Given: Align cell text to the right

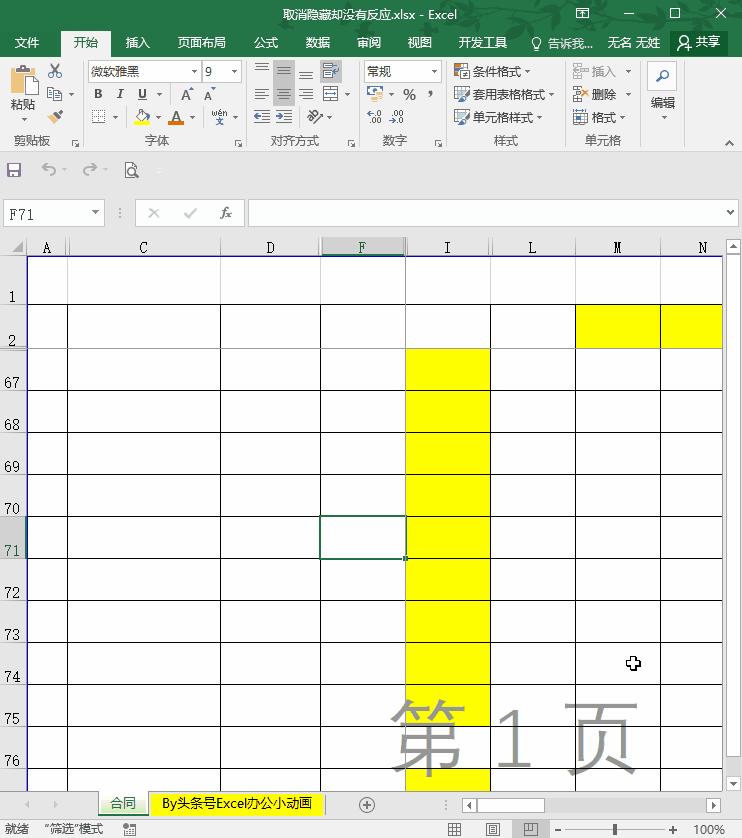Looking at the screenshot, I should (306, 95).
